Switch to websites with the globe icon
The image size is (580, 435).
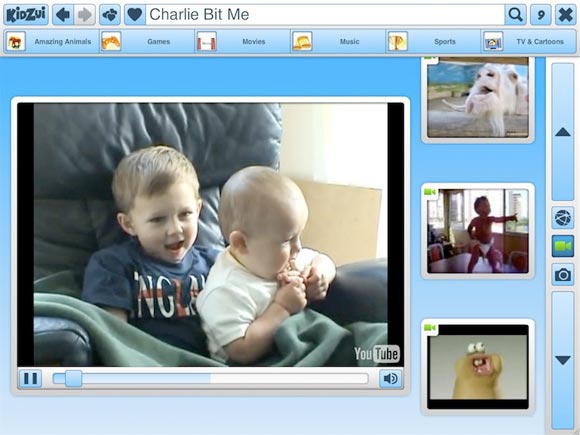click(x=563, y=218)
